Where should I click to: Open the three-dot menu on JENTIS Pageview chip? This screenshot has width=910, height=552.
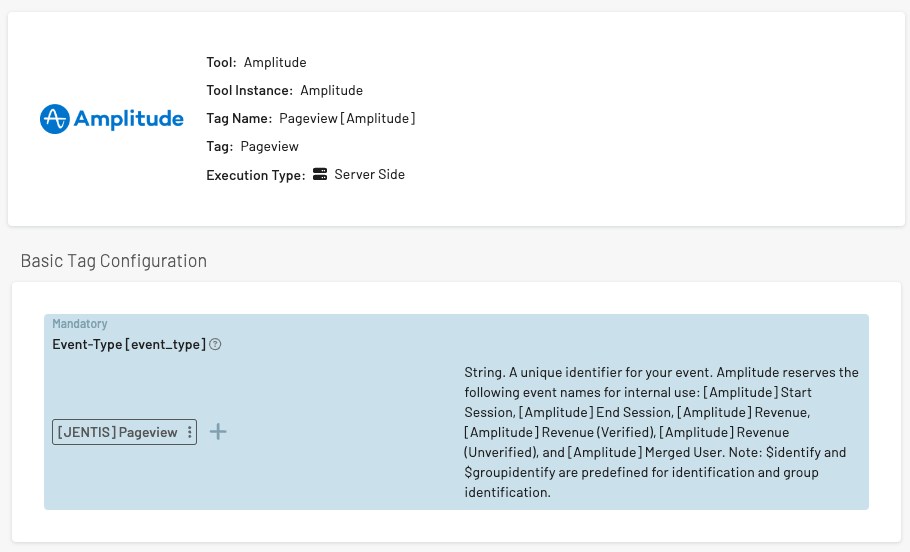coord(189,432)
